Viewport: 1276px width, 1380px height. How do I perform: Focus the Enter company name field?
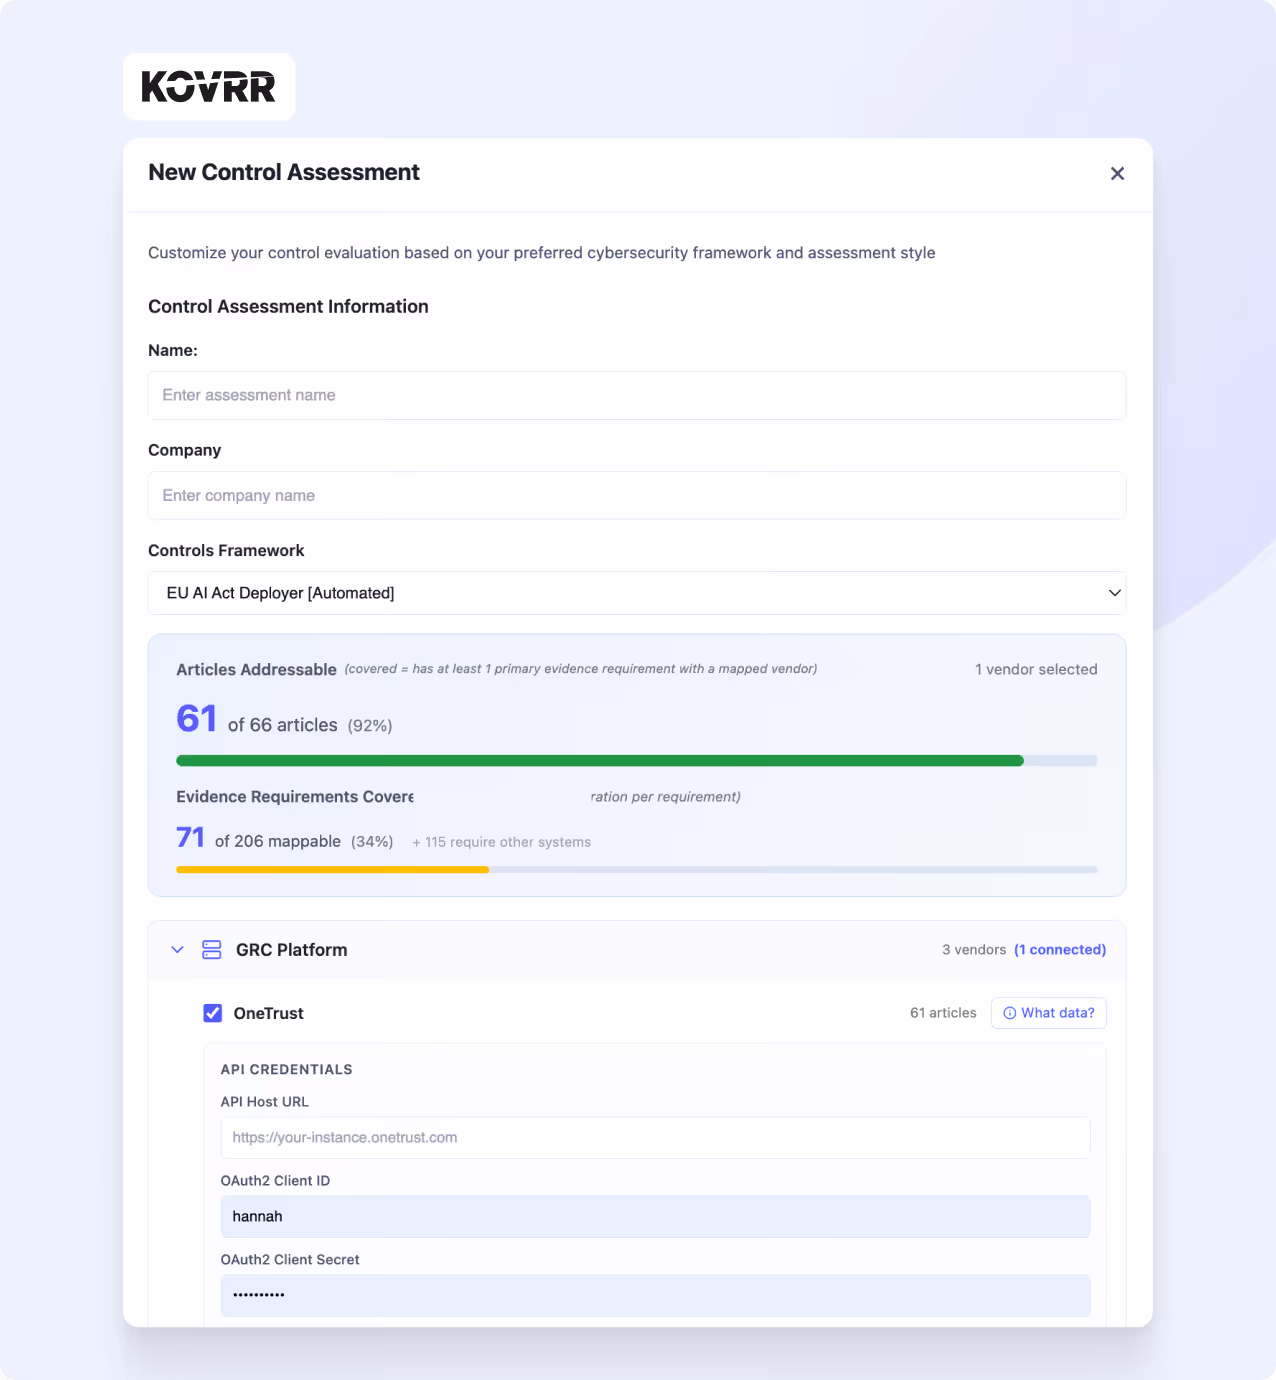click(x=637, y=495)
